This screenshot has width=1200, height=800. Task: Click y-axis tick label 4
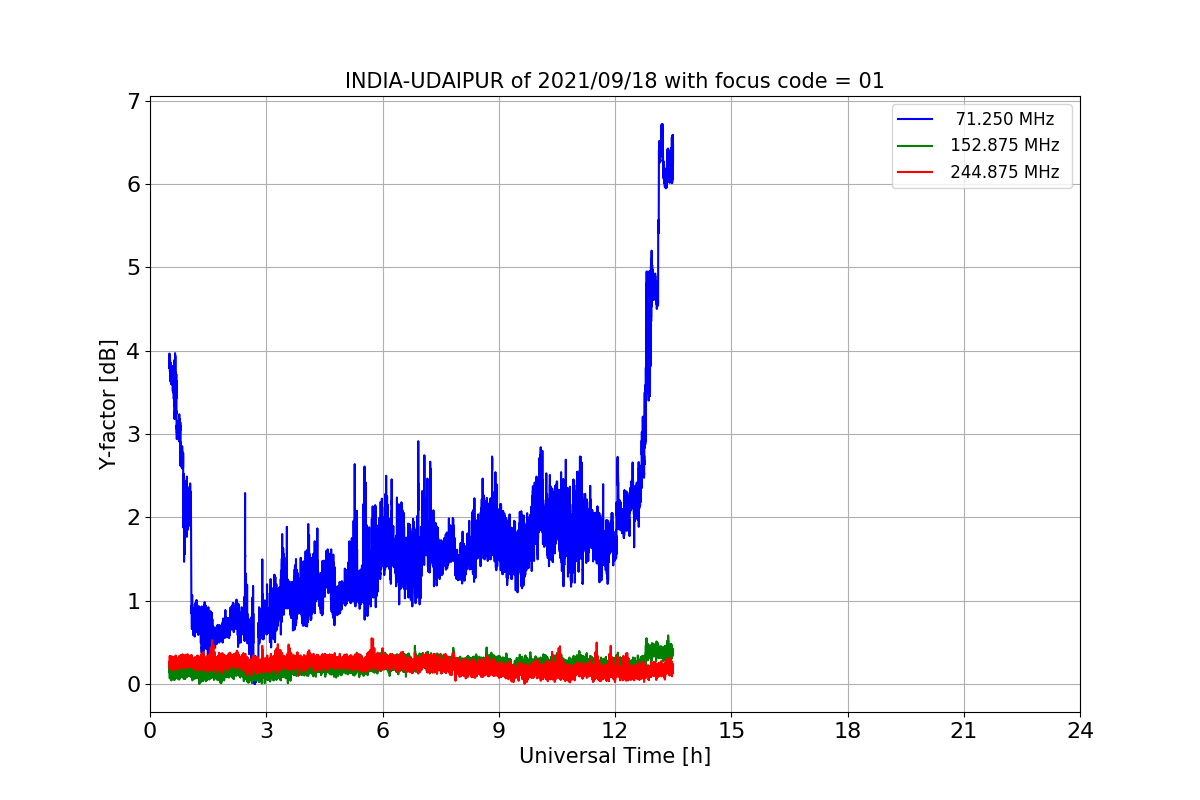click(x=132, y=351)
